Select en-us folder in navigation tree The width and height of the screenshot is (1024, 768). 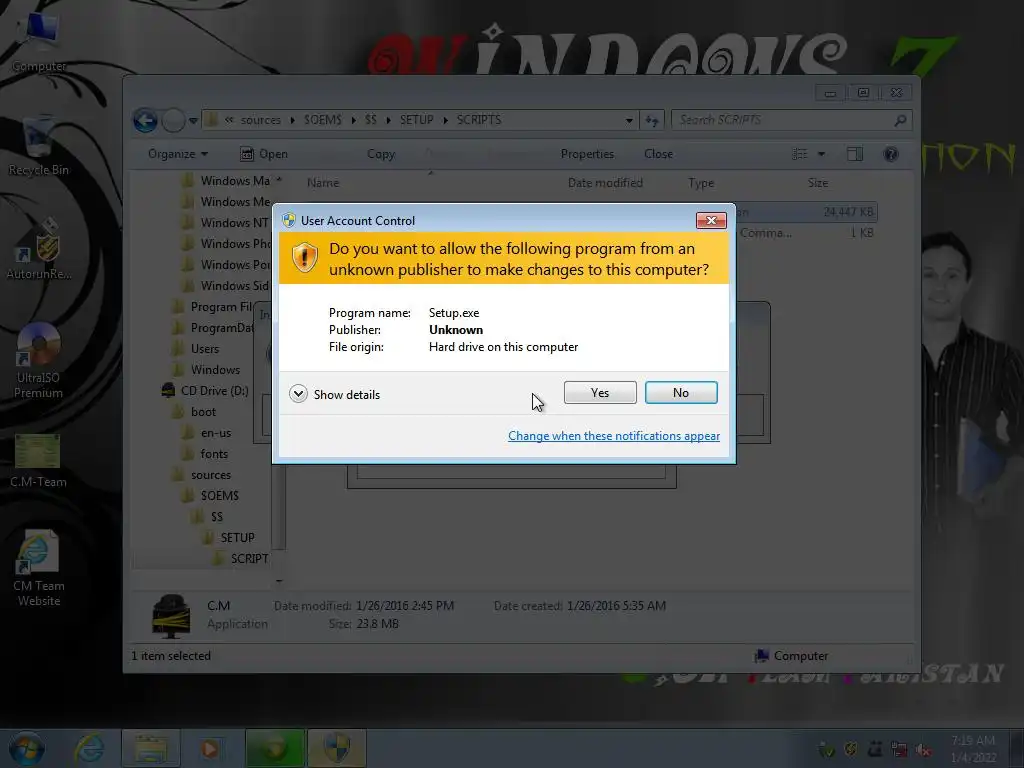(206, 433)
